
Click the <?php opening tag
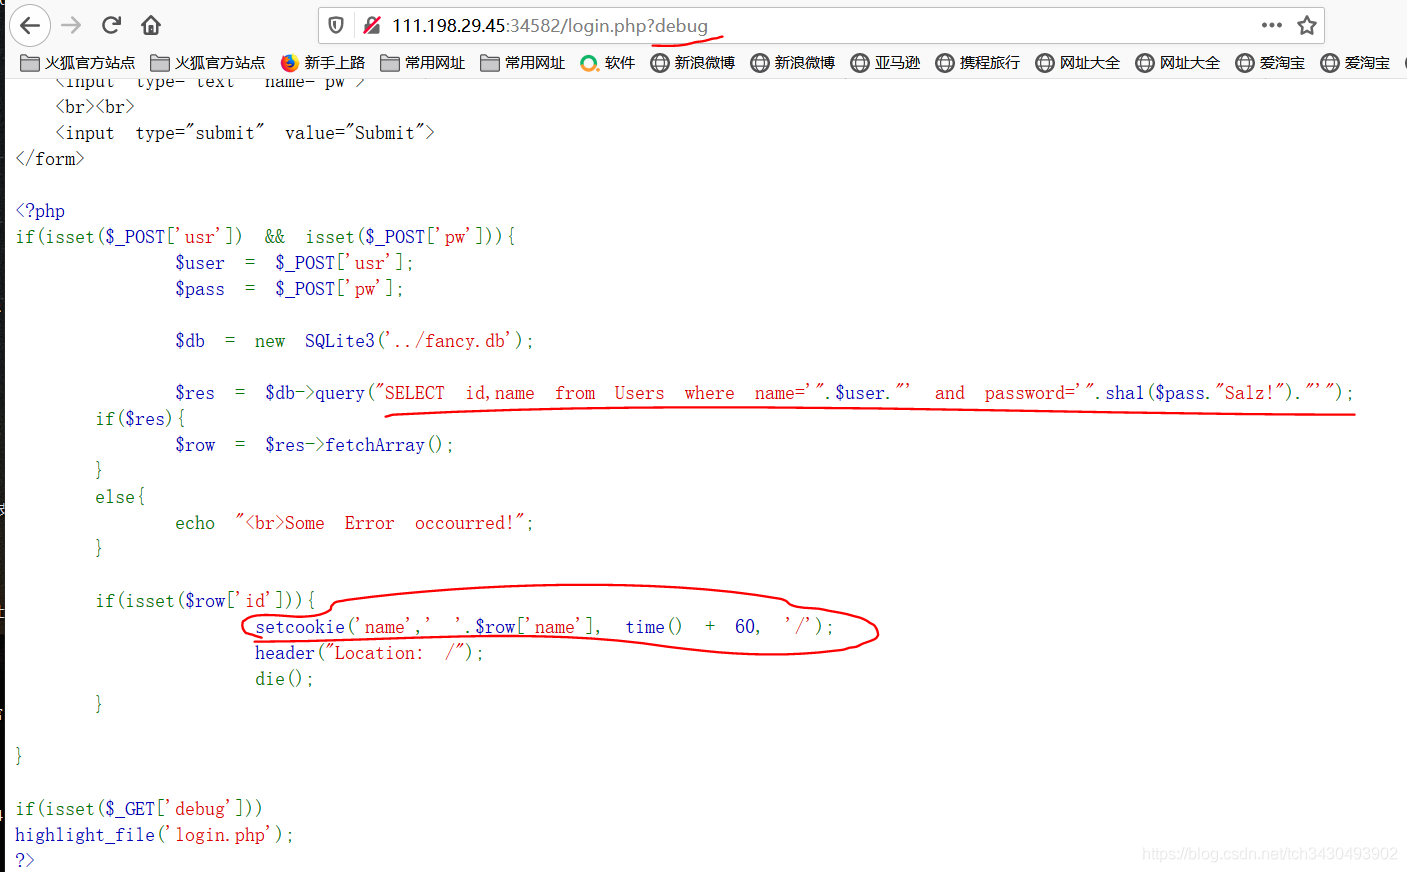[40, 211]
